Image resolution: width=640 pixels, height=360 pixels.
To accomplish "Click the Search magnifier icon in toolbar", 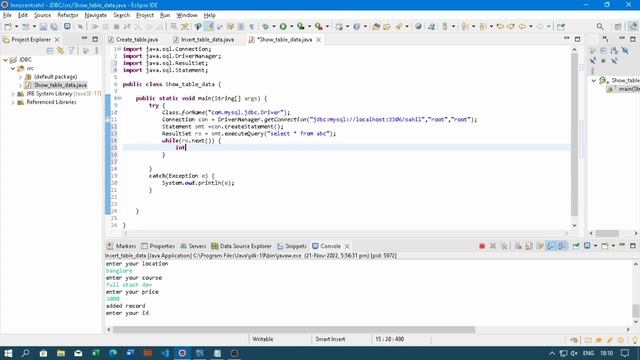I will tap(600, 27).
